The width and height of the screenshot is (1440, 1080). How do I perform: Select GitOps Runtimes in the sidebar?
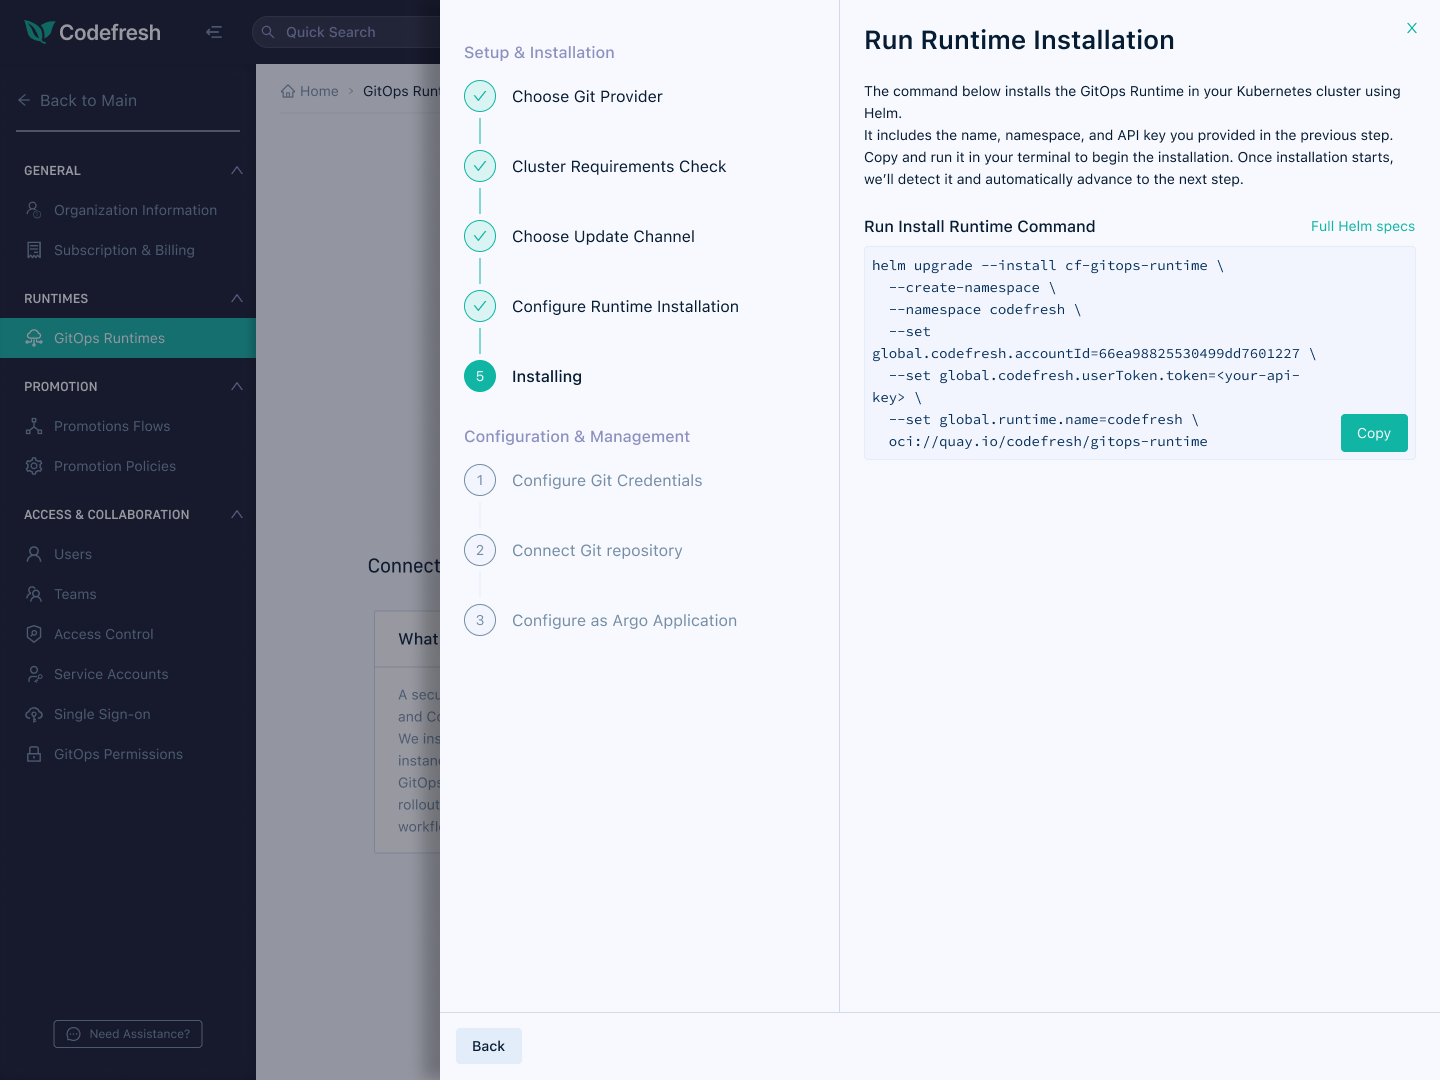(128, 338)
